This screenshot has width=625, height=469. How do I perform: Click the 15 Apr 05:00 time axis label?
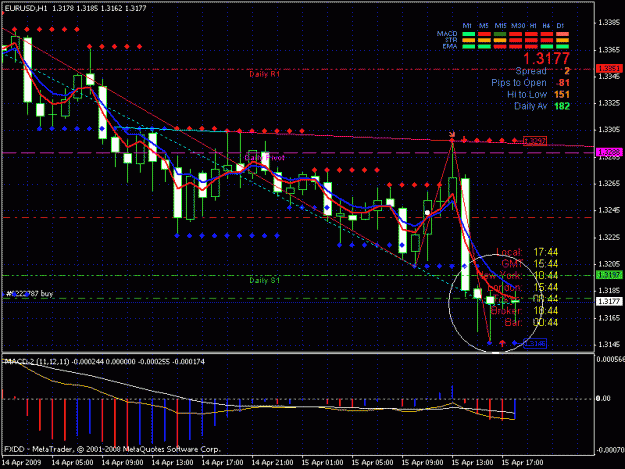pyautogui.click(x=372, y=463)
